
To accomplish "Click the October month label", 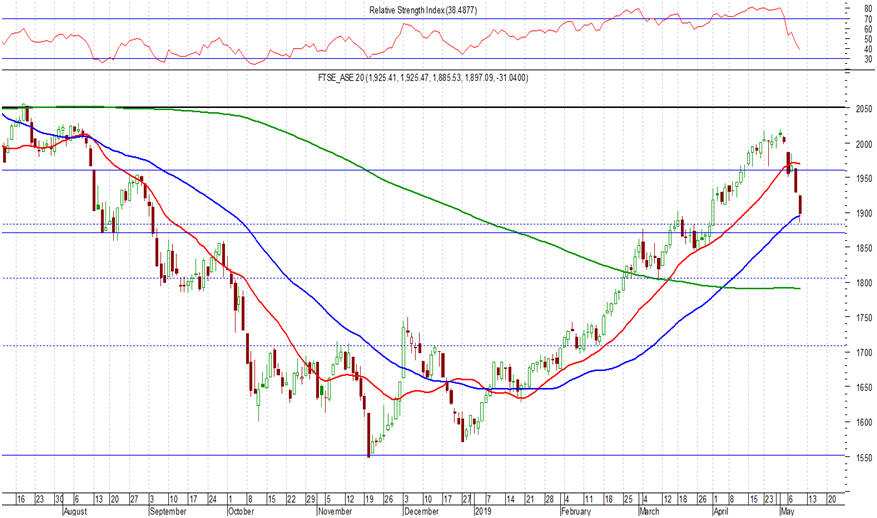I will click(241, 511).
